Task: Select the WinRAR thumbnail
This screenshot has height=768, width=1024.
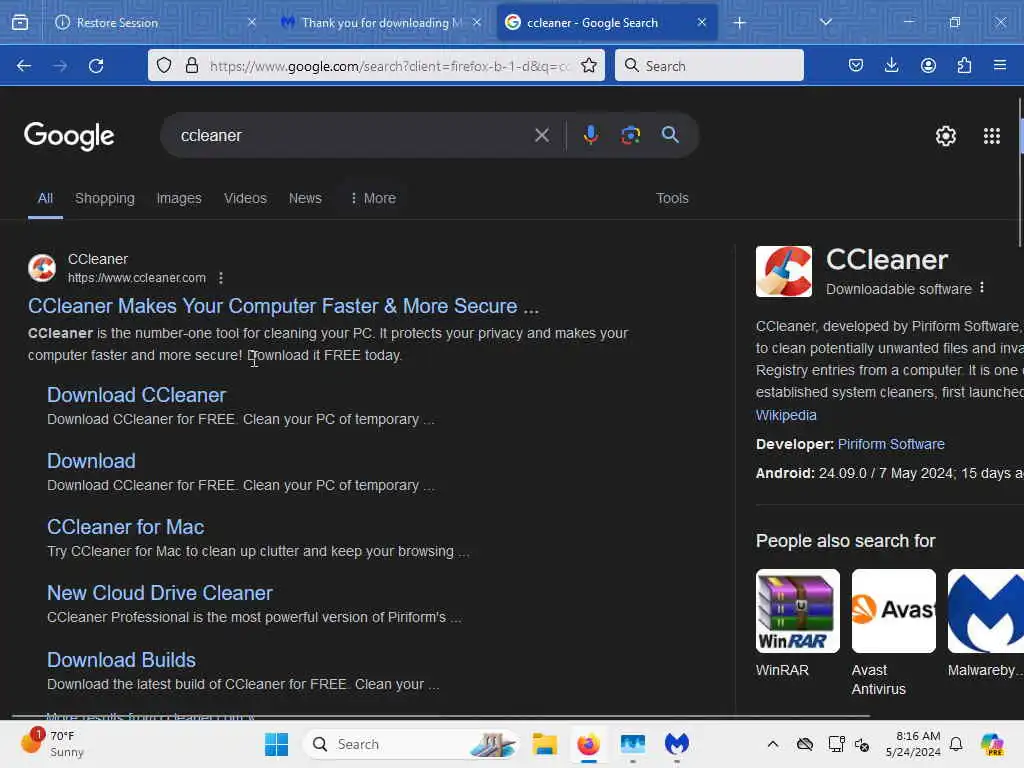Action: [x=797, y=611]
